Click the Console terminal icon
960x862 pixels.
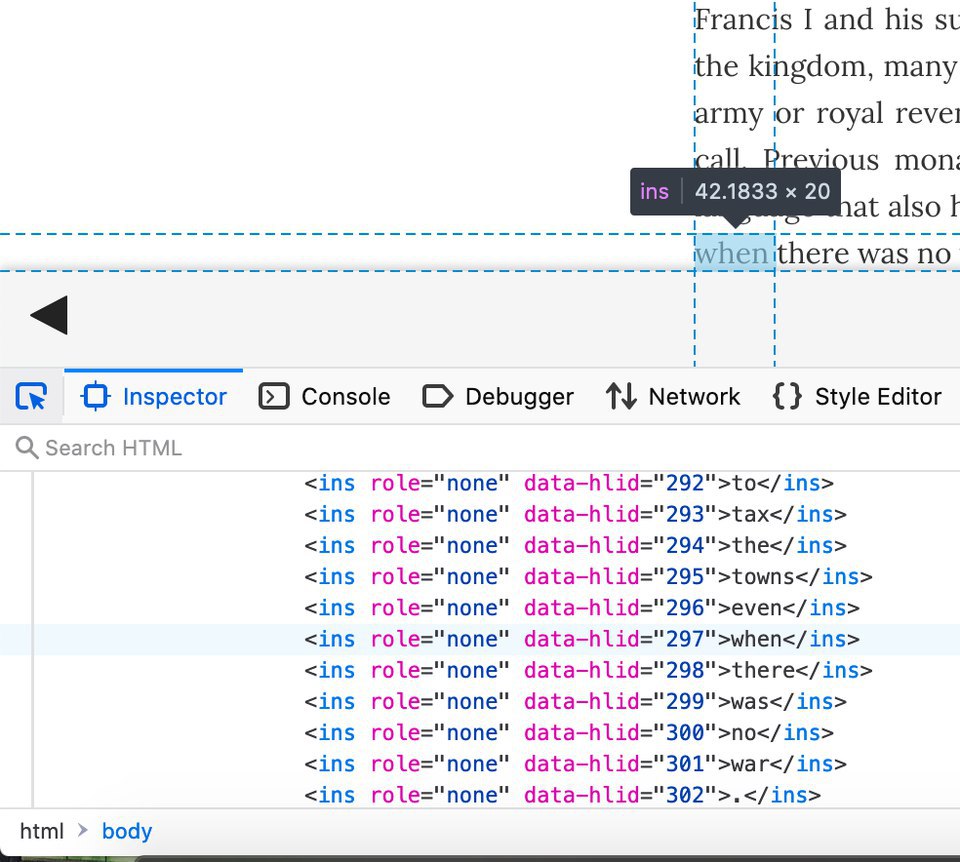tap(274, 396)
